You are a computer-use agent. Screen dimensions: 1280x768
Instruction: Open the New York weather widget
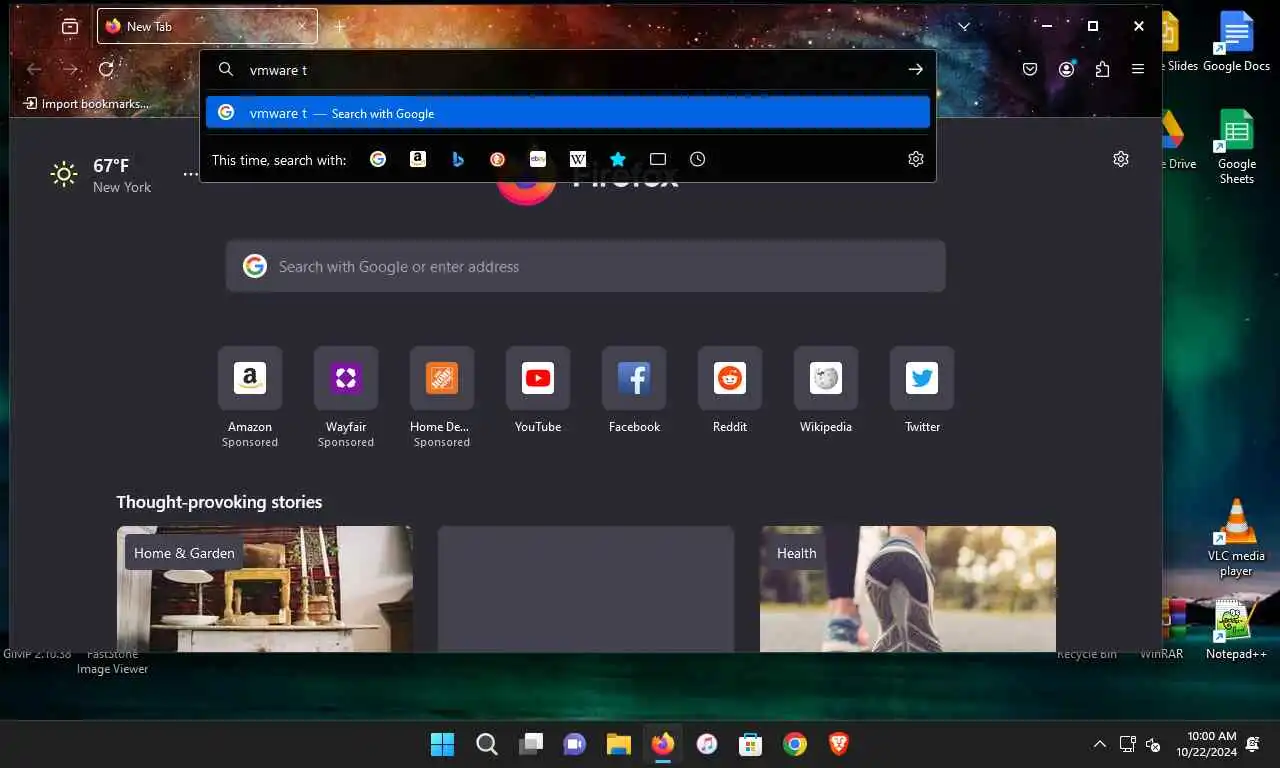(x=101, y=175)
